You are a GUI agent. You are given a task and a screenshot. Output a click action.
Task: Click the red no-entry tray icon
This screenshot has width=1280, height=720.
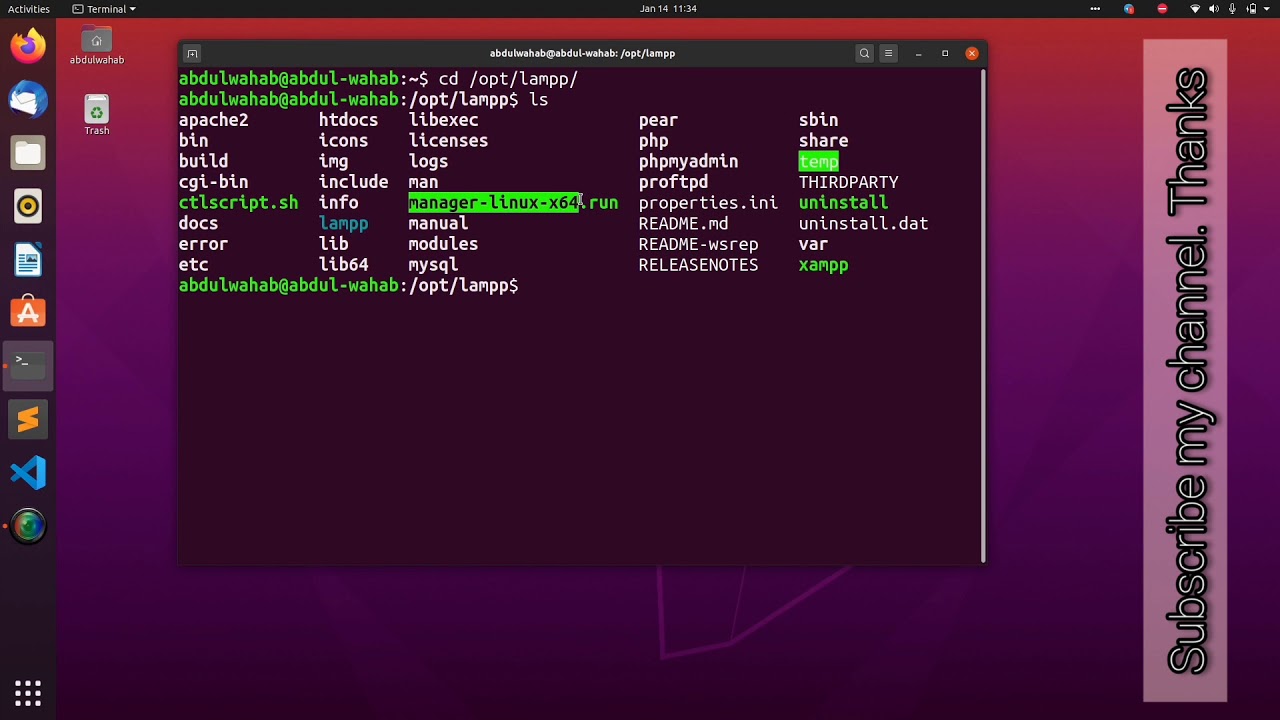[1162, 9]
